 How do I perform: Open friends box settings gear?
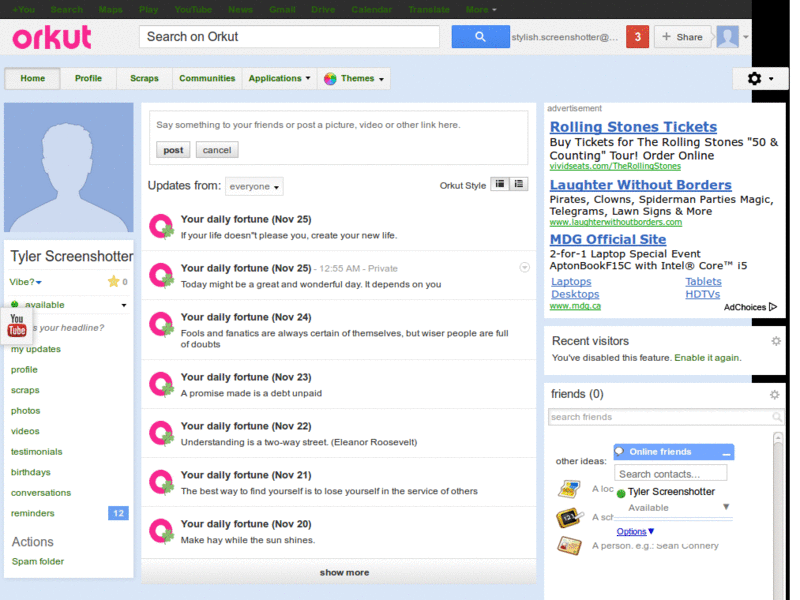click(x=774, y=395)
